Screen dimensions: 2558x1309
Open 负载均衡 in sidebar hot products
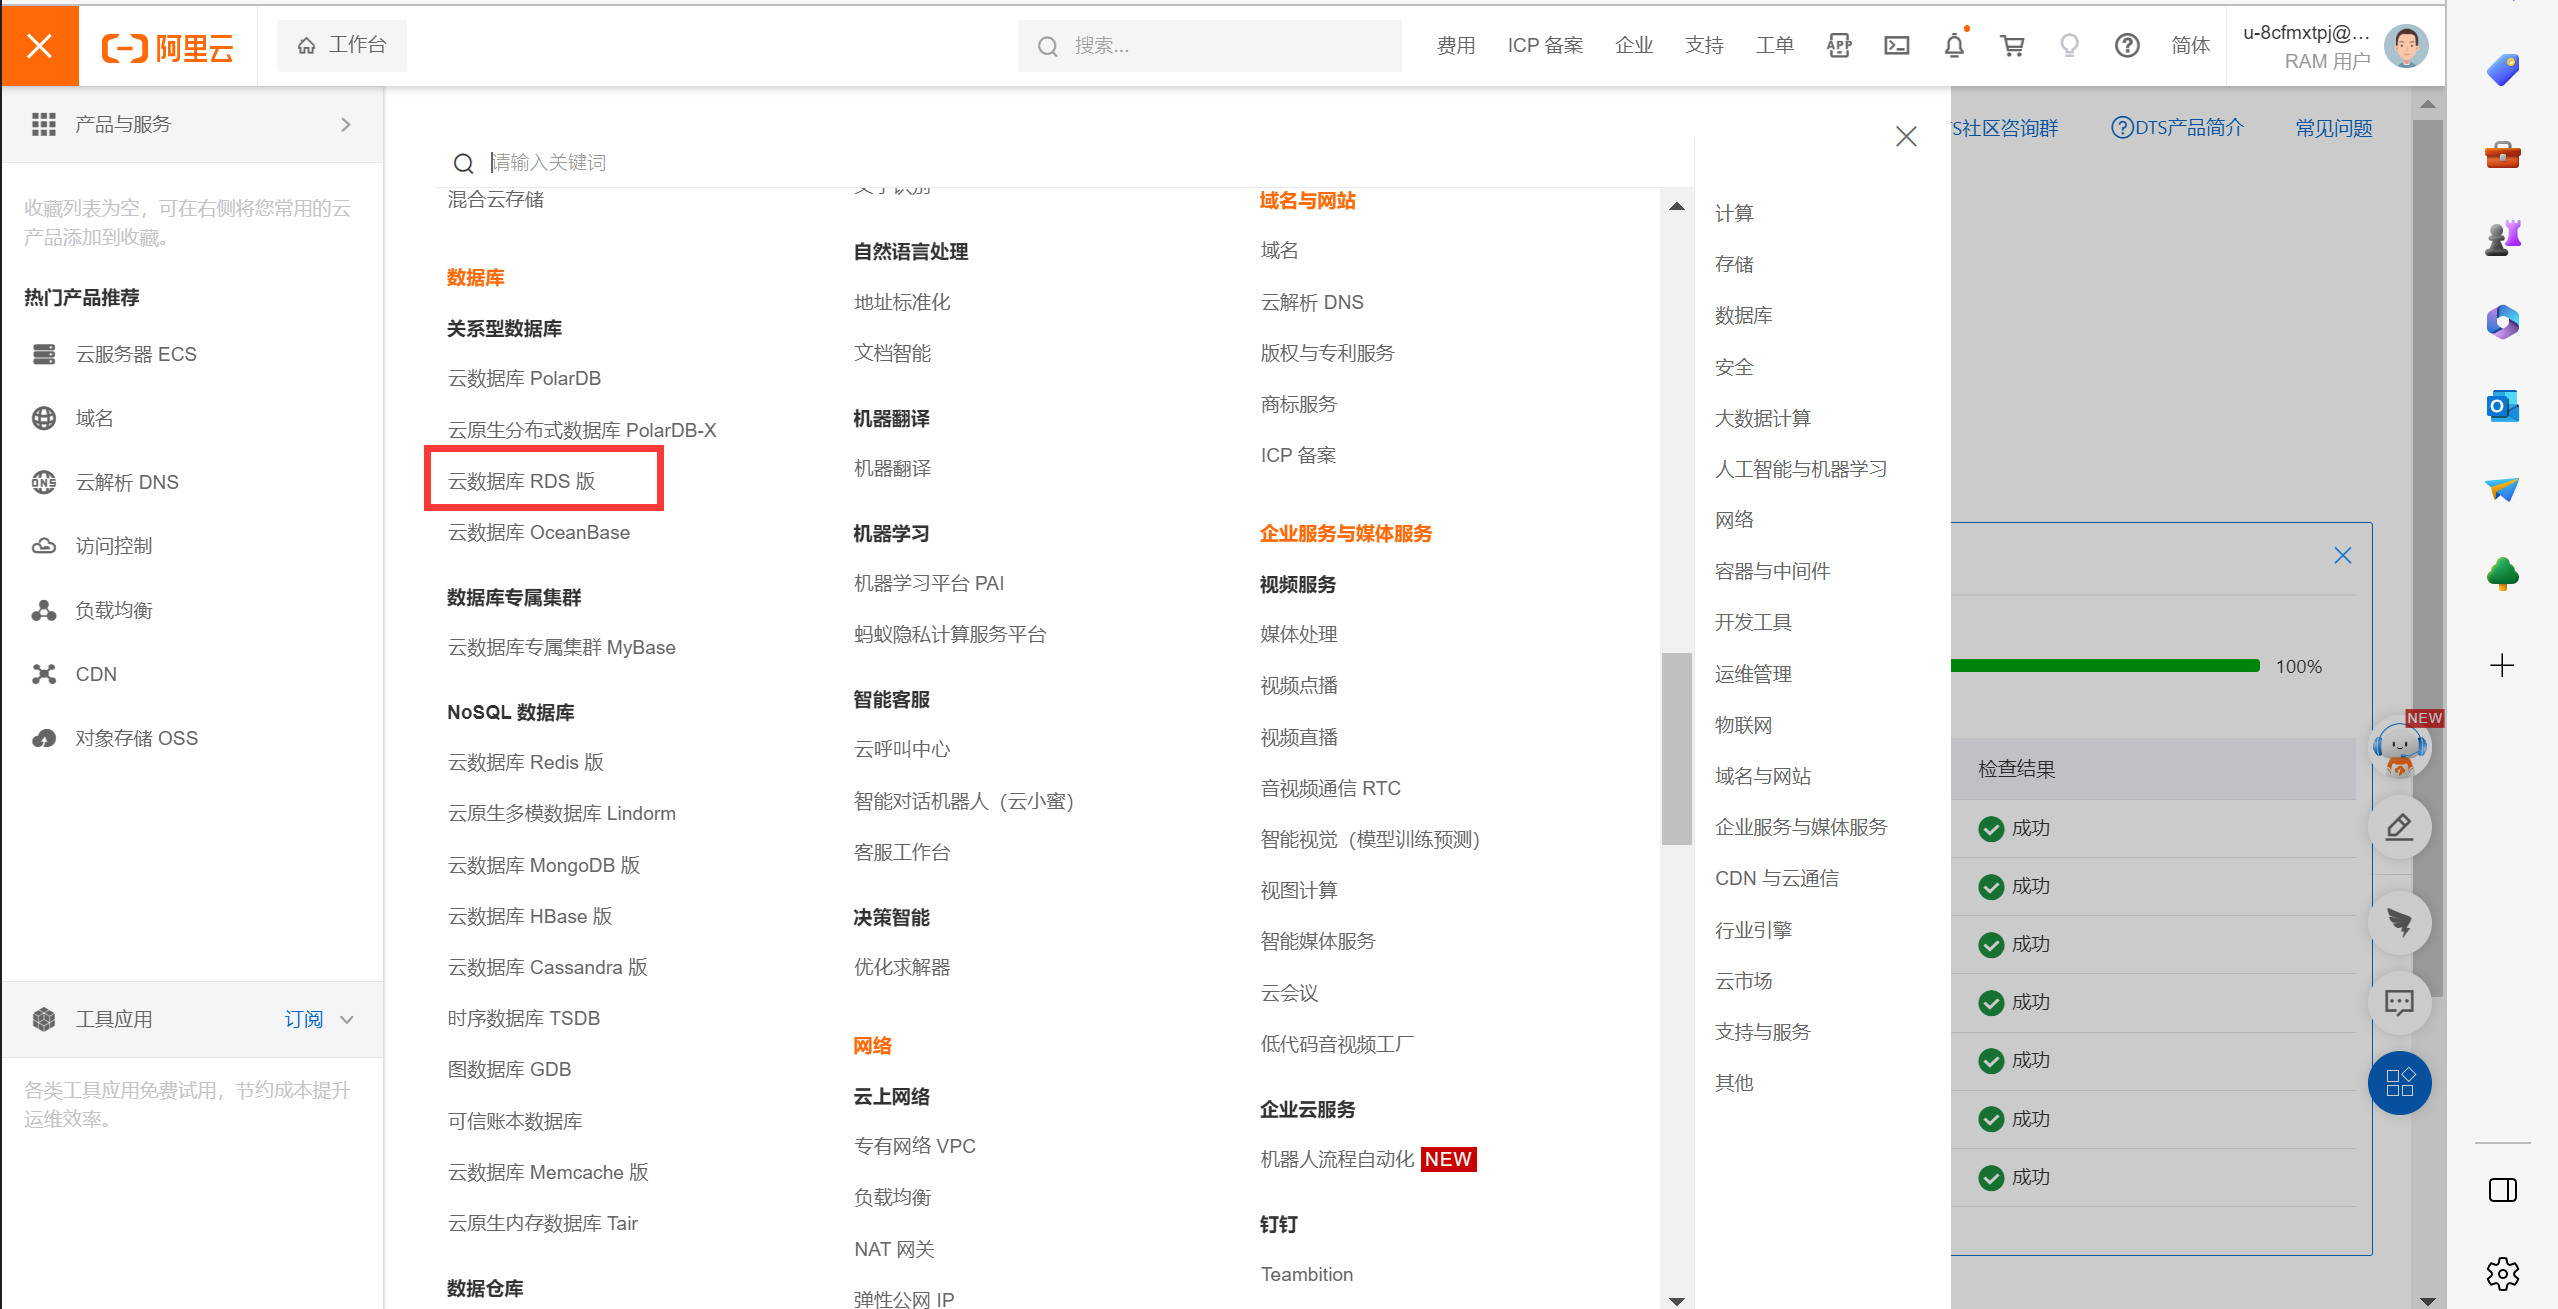pyautogui.click(x=114, y=610)
